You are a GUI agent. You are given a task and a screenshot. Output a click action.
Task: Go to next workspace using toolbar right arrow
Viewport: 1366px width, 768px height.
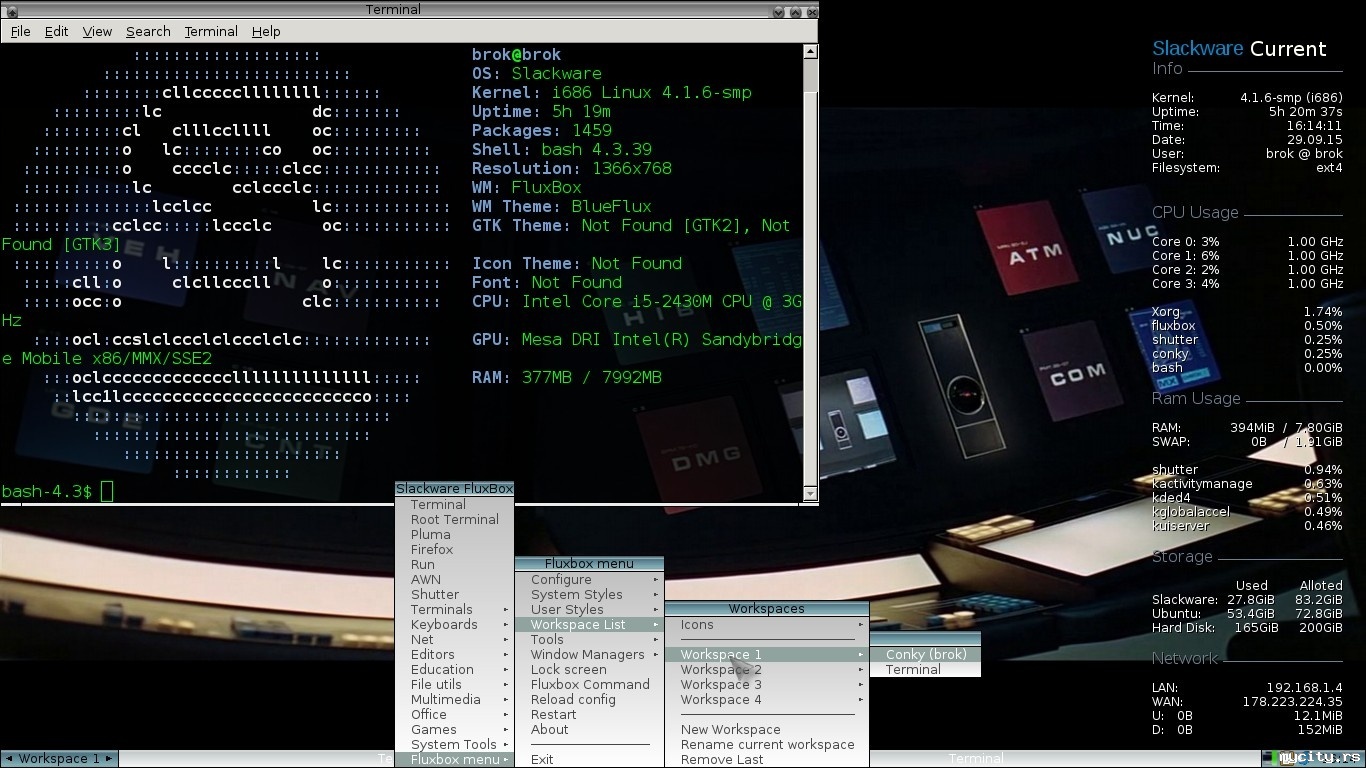(x=109, y=759)
